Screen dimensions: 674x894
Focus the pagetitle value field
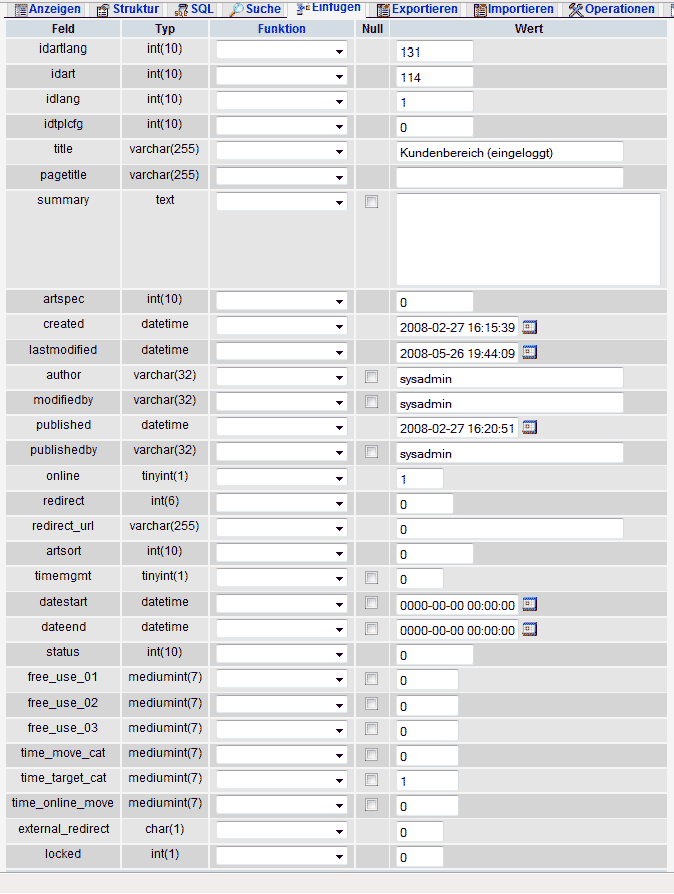tap(509, 177)
